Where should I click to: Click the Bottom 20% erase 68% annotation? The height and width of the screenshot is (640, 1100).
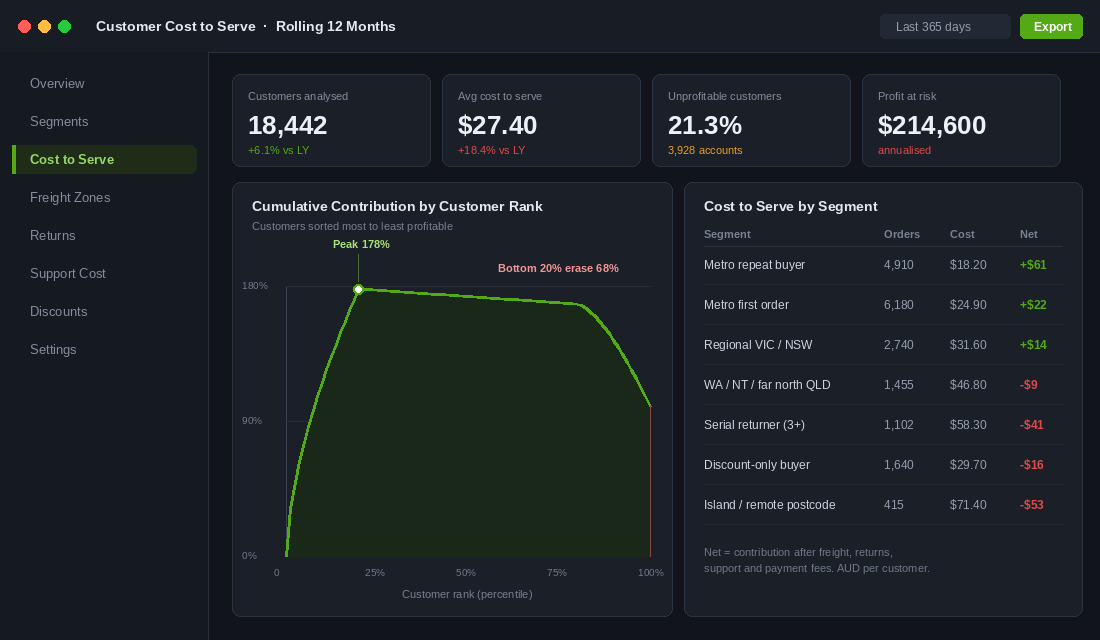558,268
